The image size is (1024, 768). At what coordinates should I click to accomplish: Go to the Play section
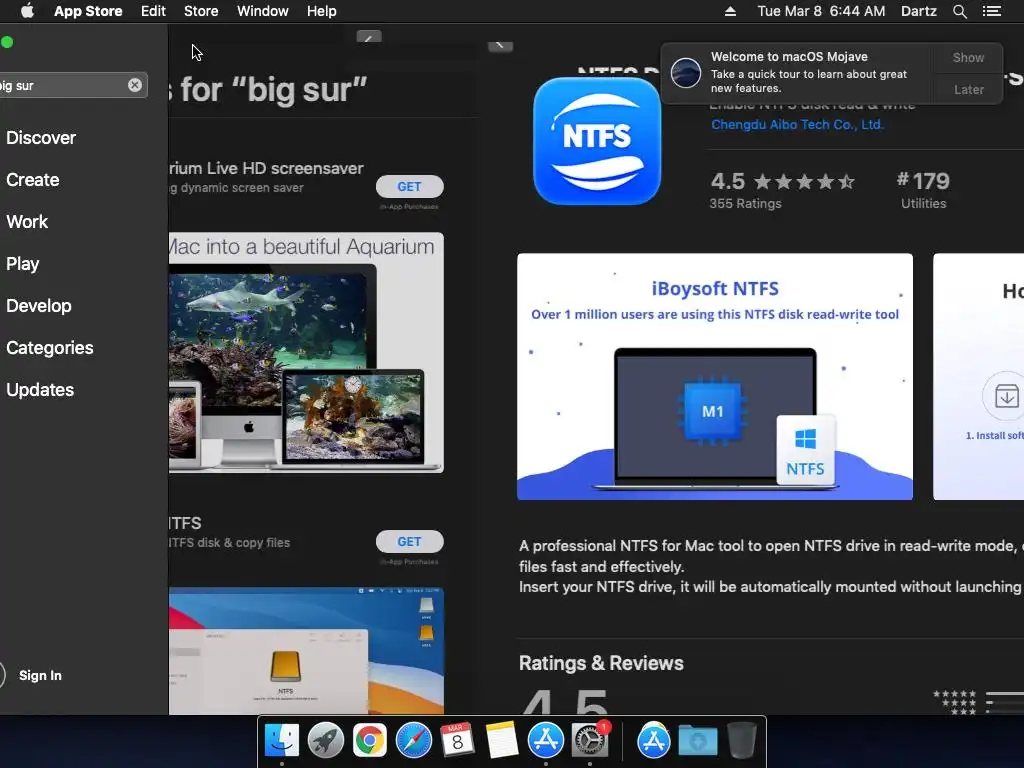point(23,264)
